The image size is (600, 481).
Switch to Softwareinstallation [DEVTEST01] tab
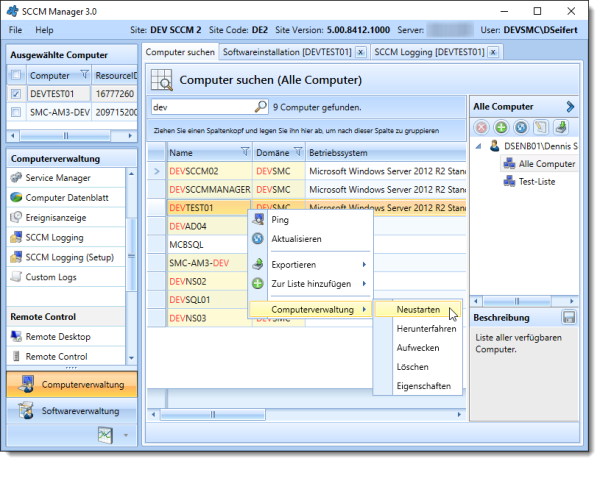pos(287,52)
